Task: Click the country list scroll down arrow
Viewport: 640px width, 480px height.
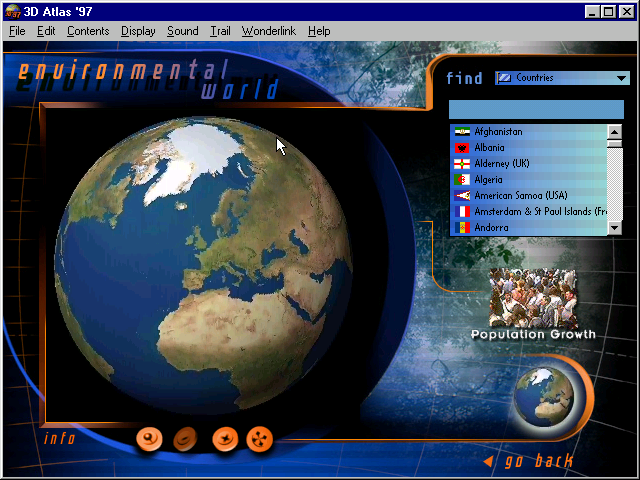Action: pos(614,228)
